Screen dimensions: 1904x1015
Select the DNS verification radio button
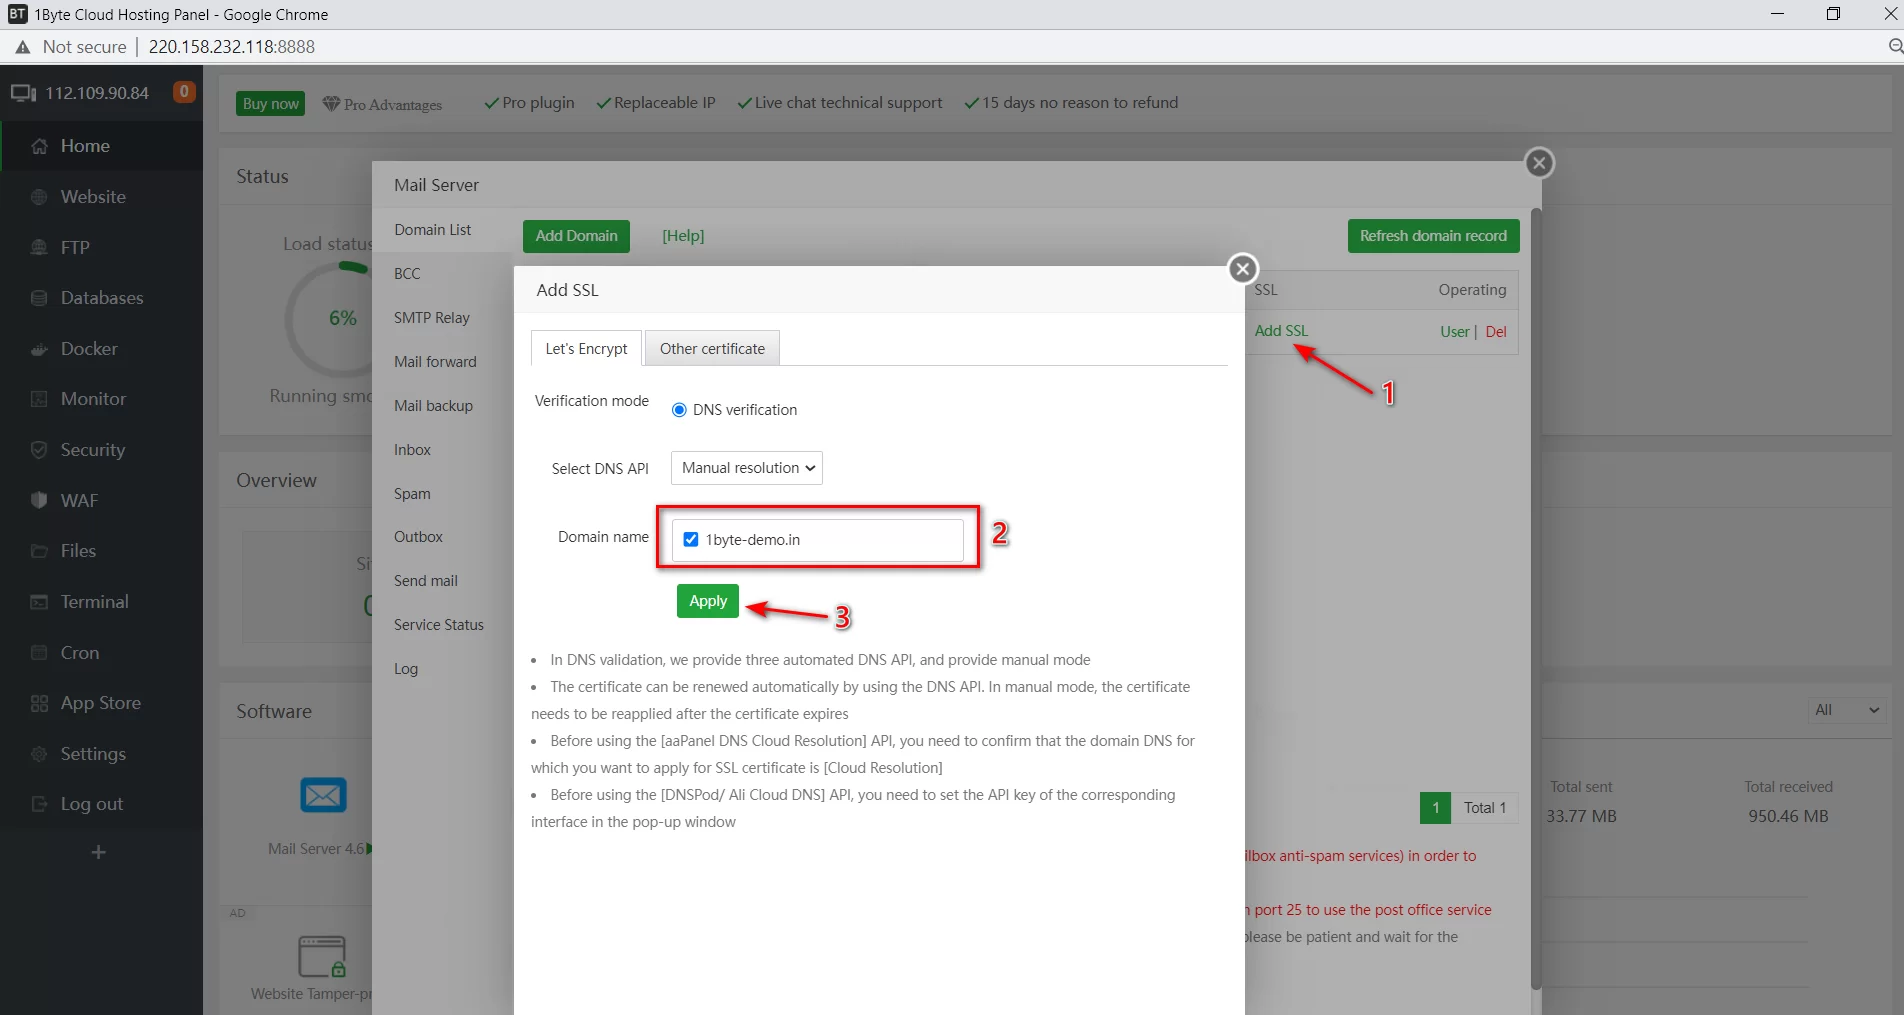tap(679, 410)
